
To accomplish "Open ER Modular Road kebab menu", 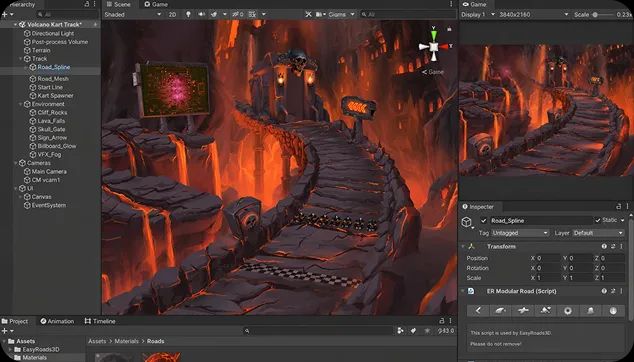I will [x=621, y=291].
